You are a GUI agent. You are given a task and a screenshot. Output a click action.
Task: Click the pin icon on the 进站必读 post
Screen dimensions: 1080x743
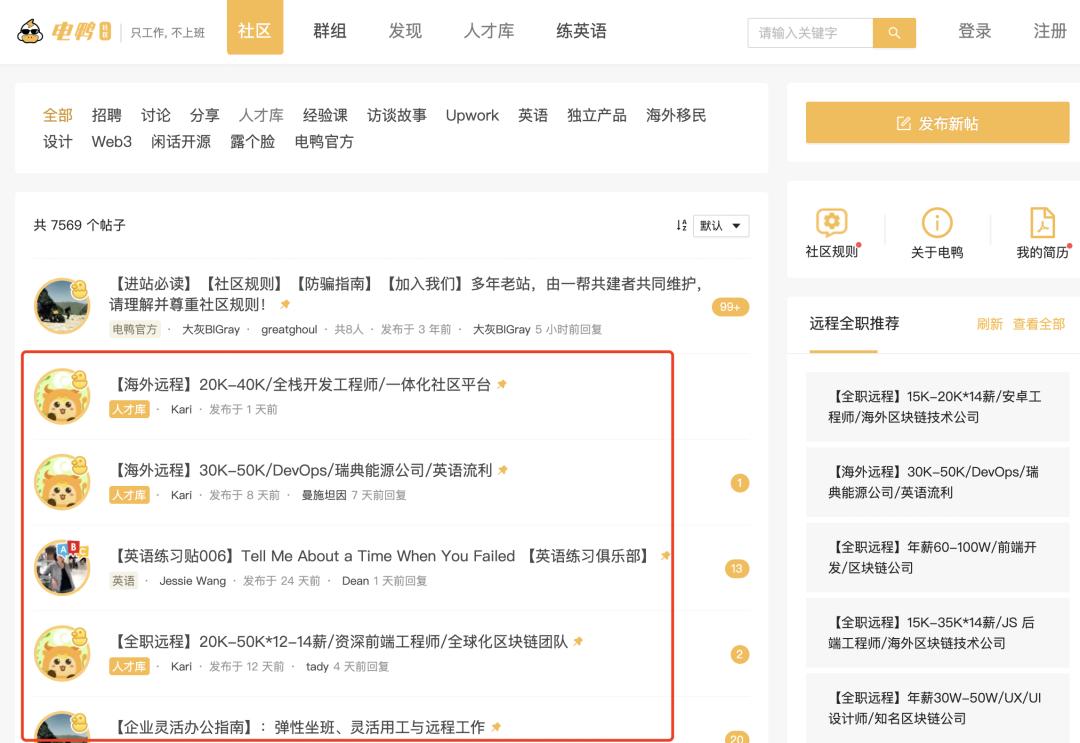[284, 304]
